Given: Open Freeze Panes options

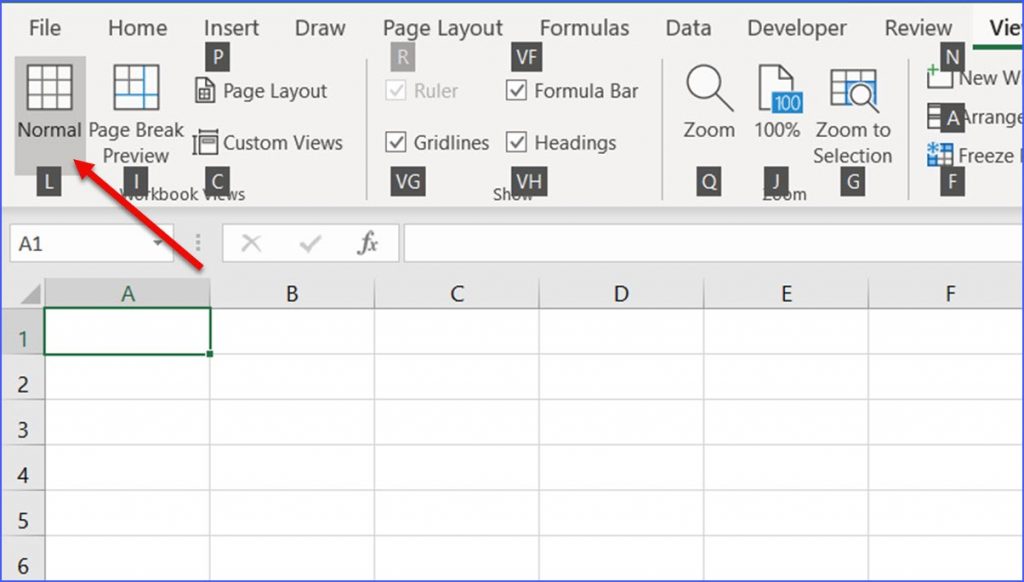Looking at the screenshot, I should pyautogui.click(x=973, y=155).
